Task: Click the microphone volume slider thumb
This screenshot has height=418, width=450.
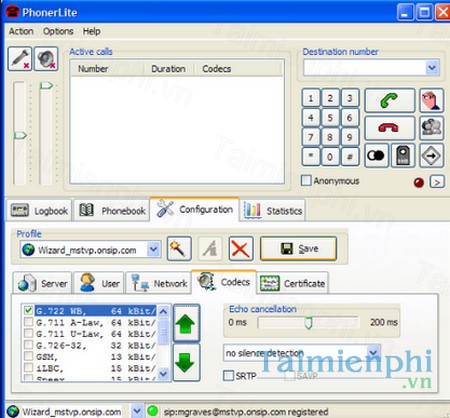Action: [x=20, y=135]
